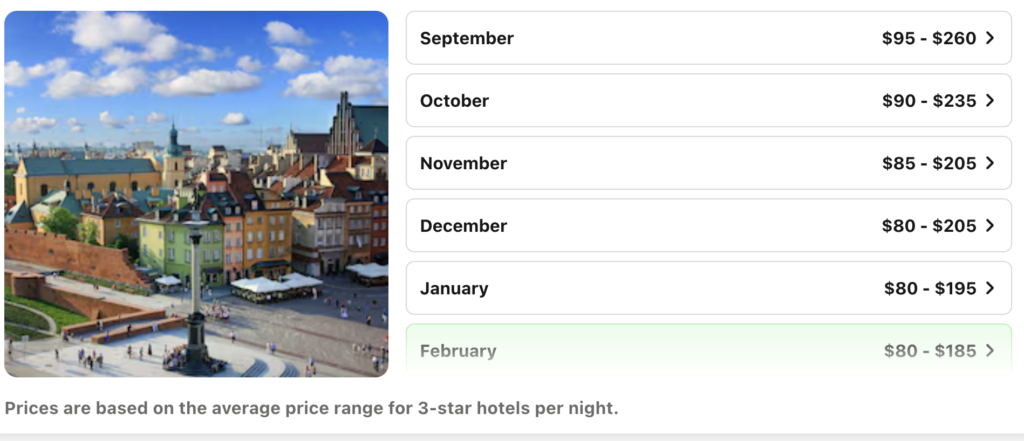The width and height of the screenshot is (1024, 441).
Task: Click the $80 - $205 price range
Action: pos(929,226)
